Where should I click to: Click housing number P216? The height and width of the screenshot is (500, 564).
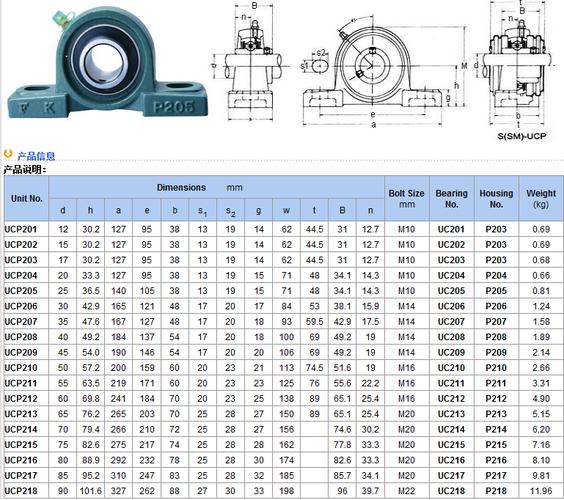coord(496,460)
